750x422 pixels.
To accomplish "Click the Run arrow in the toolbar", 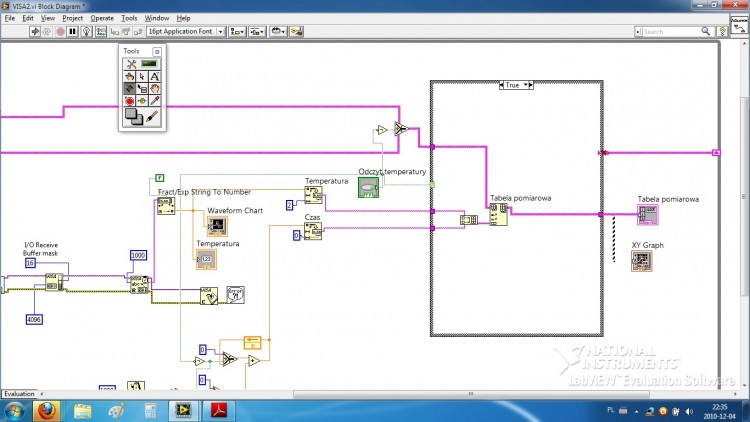I will click(x=35, y=32).
